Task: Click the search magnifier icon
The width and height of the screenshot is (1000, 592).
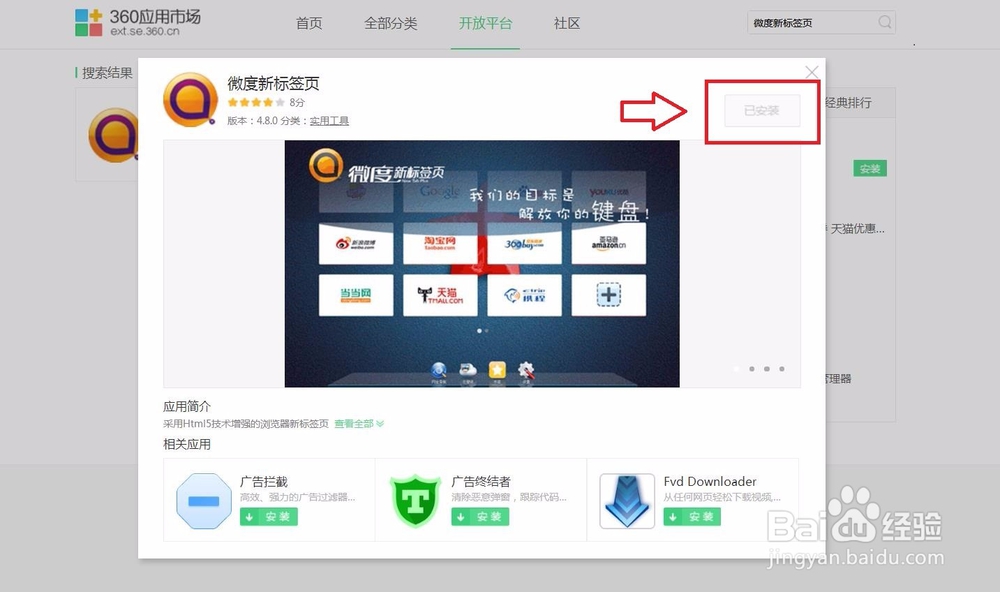Action: (885, 22)
